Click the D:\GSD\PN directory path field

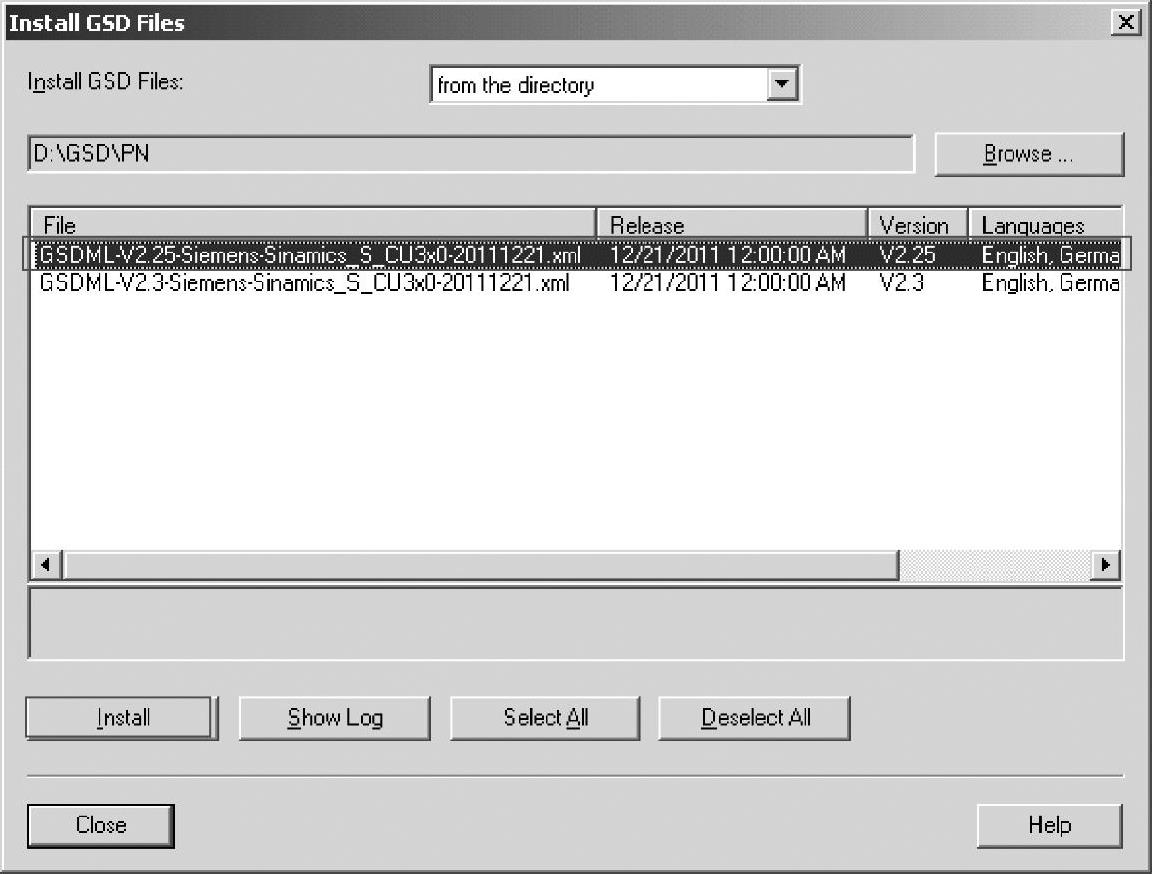click(471, 154)
